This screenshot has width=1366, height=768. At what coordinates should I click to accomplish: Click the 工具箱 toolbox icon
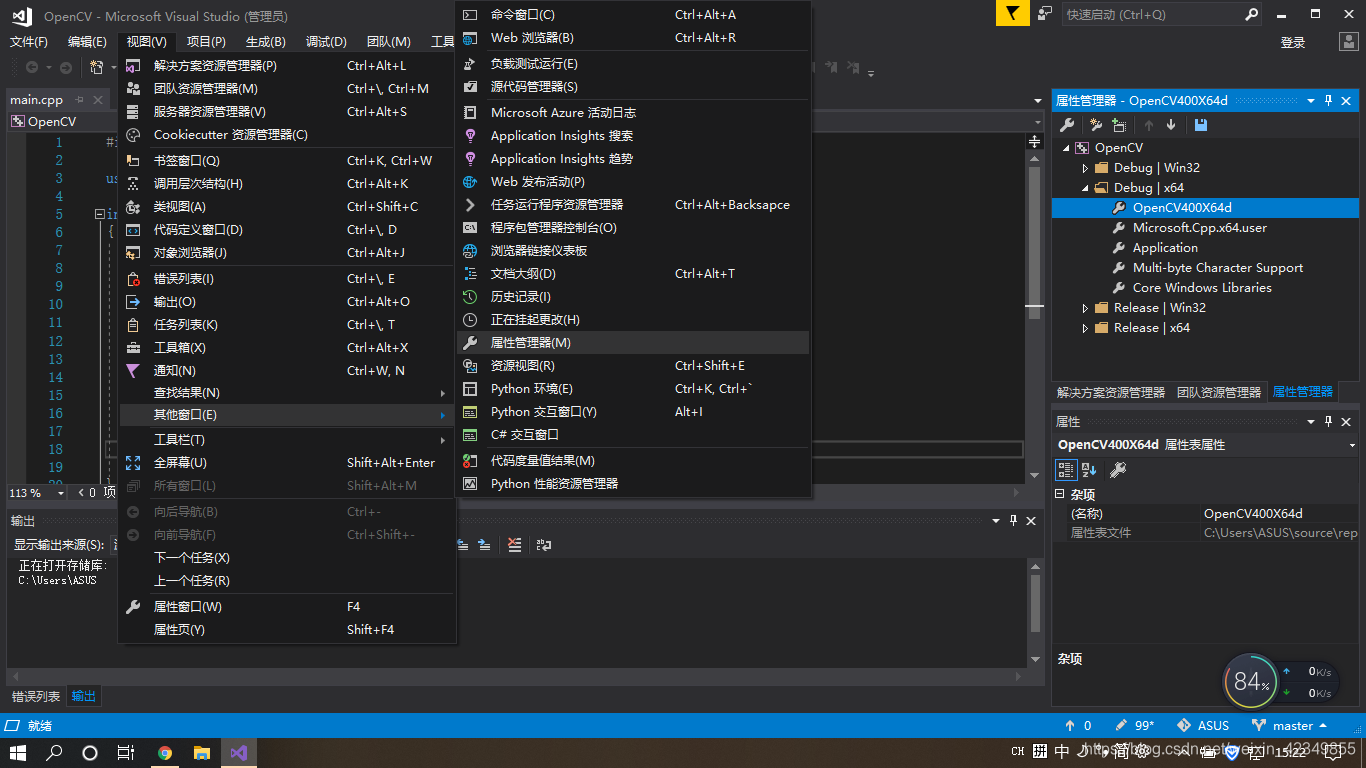(x=133, y=347)
